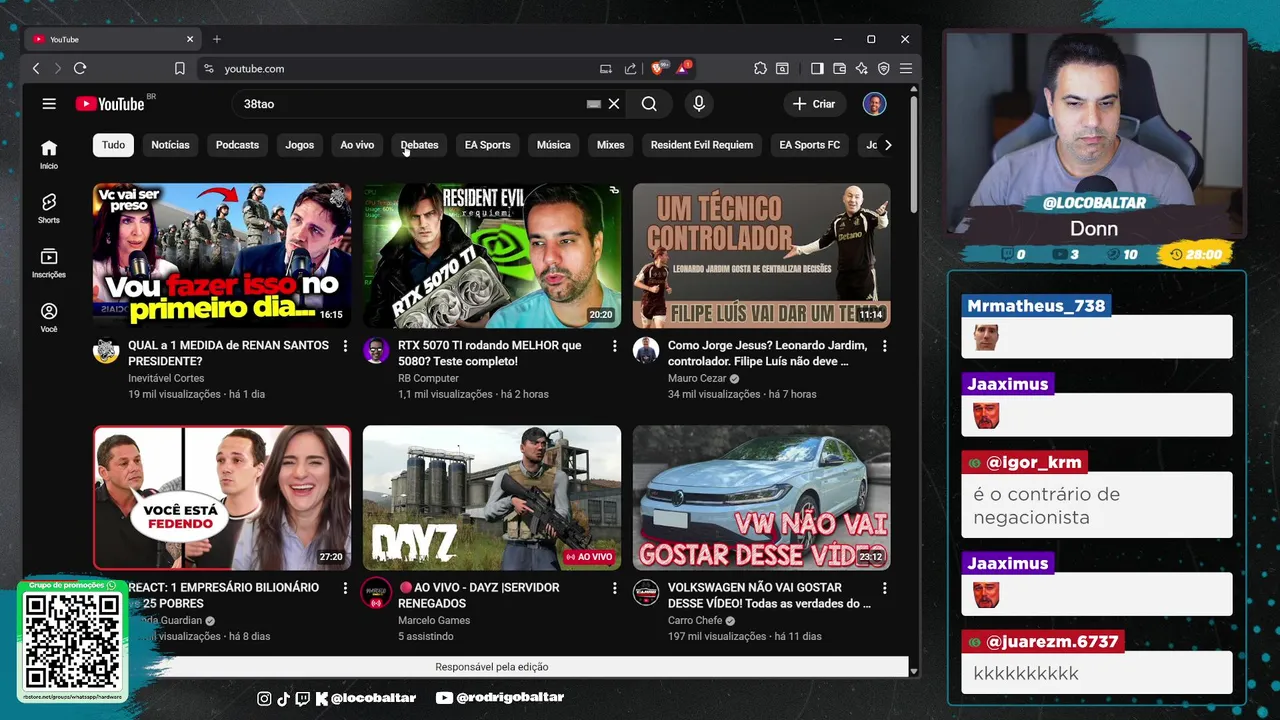The image size is (1280, 720).
Task: Open Shorts in the sidebar
Action: pos(49,208)
